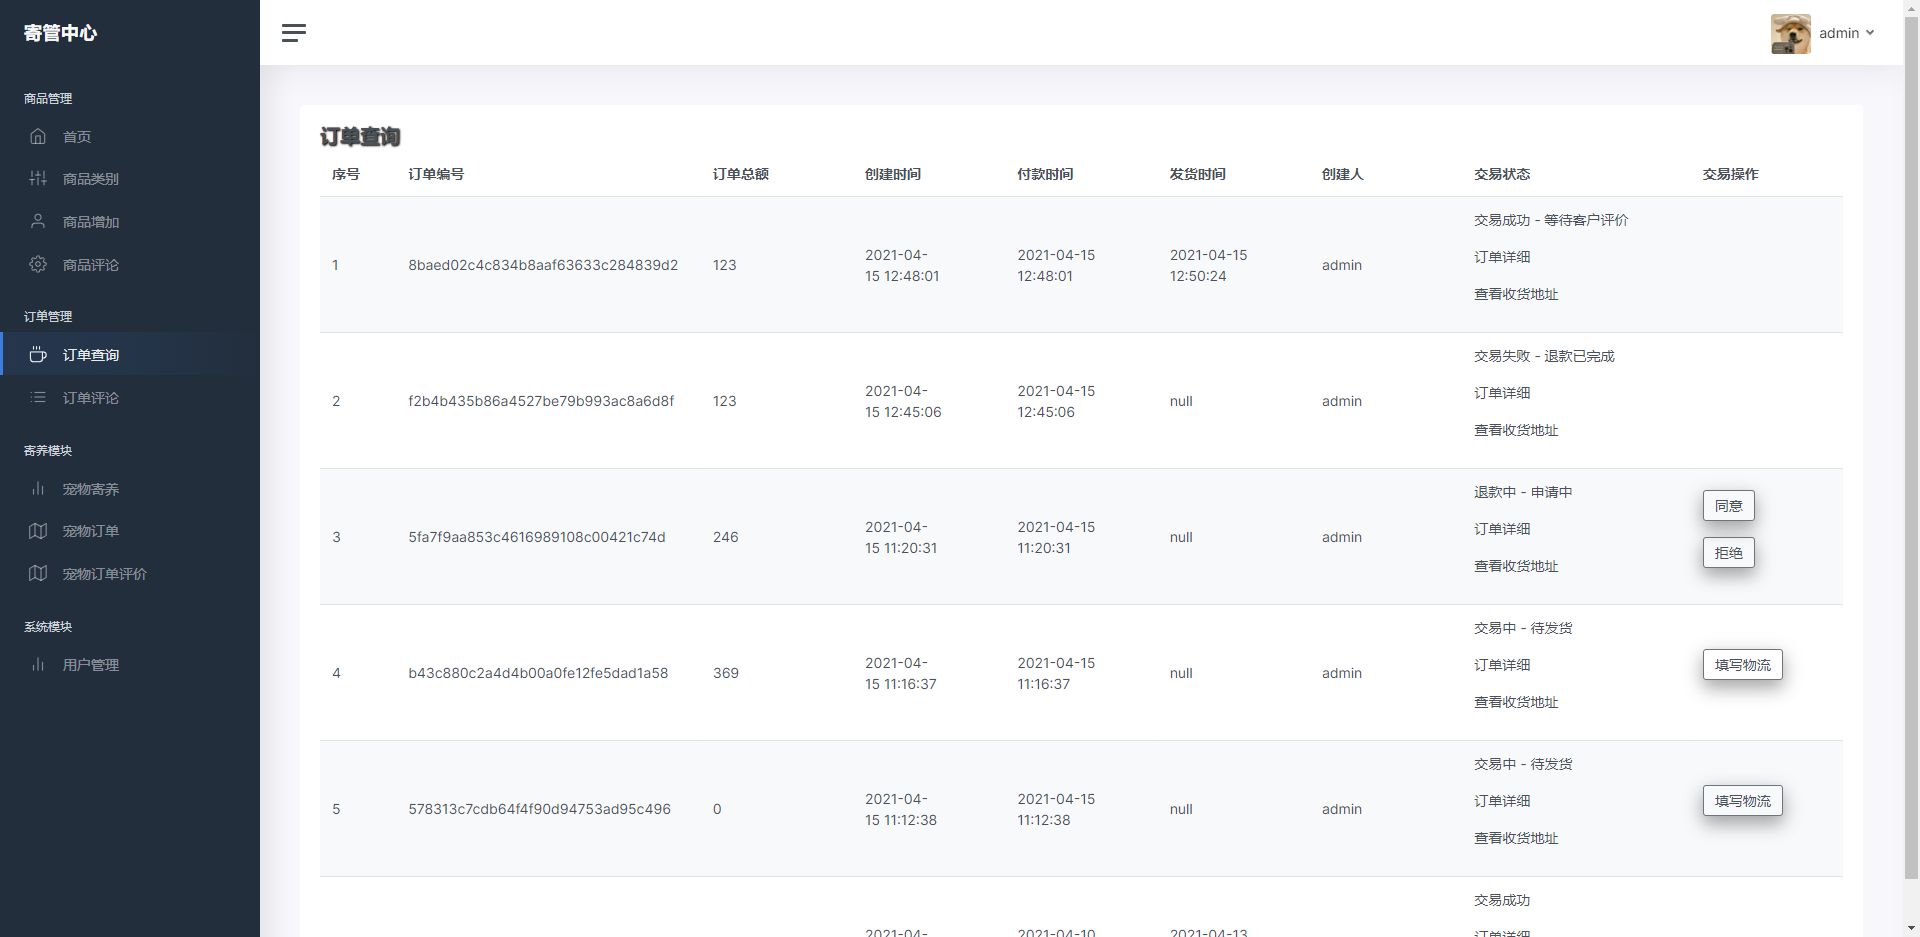Open 订单详细 link for order 5
The image size is (1920, 937).
pos(1502,801)
